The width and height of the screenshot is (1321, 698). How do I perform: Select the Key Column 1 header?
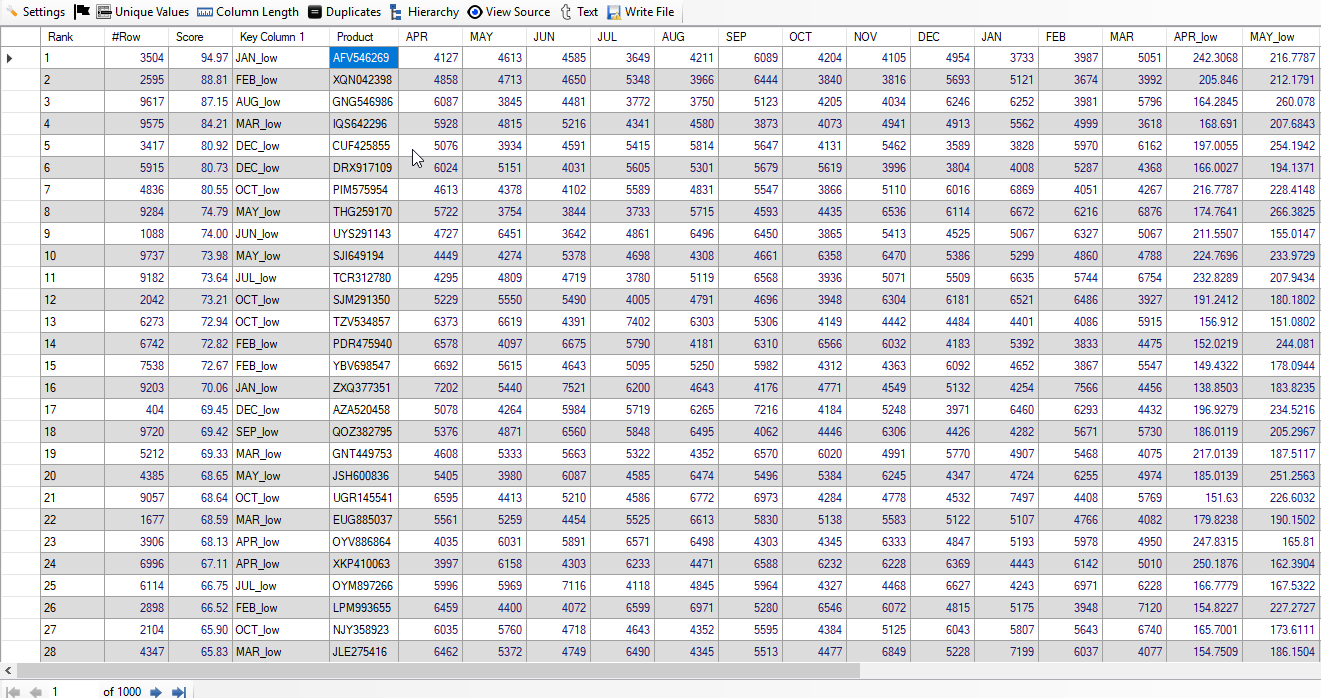pyautogui.click(x=272, y=37)
